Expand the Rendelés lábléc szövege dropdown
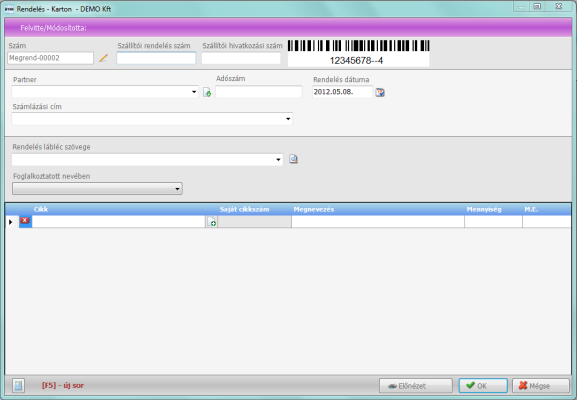The width and height of the screenshot is (577, 400). [x=278, y=160]
